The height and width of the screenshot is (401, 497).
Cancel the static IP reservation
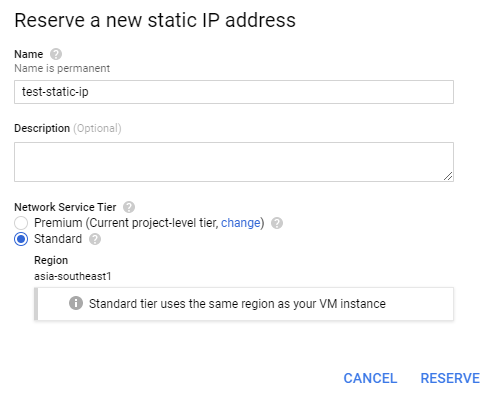[x=370, y=378]
